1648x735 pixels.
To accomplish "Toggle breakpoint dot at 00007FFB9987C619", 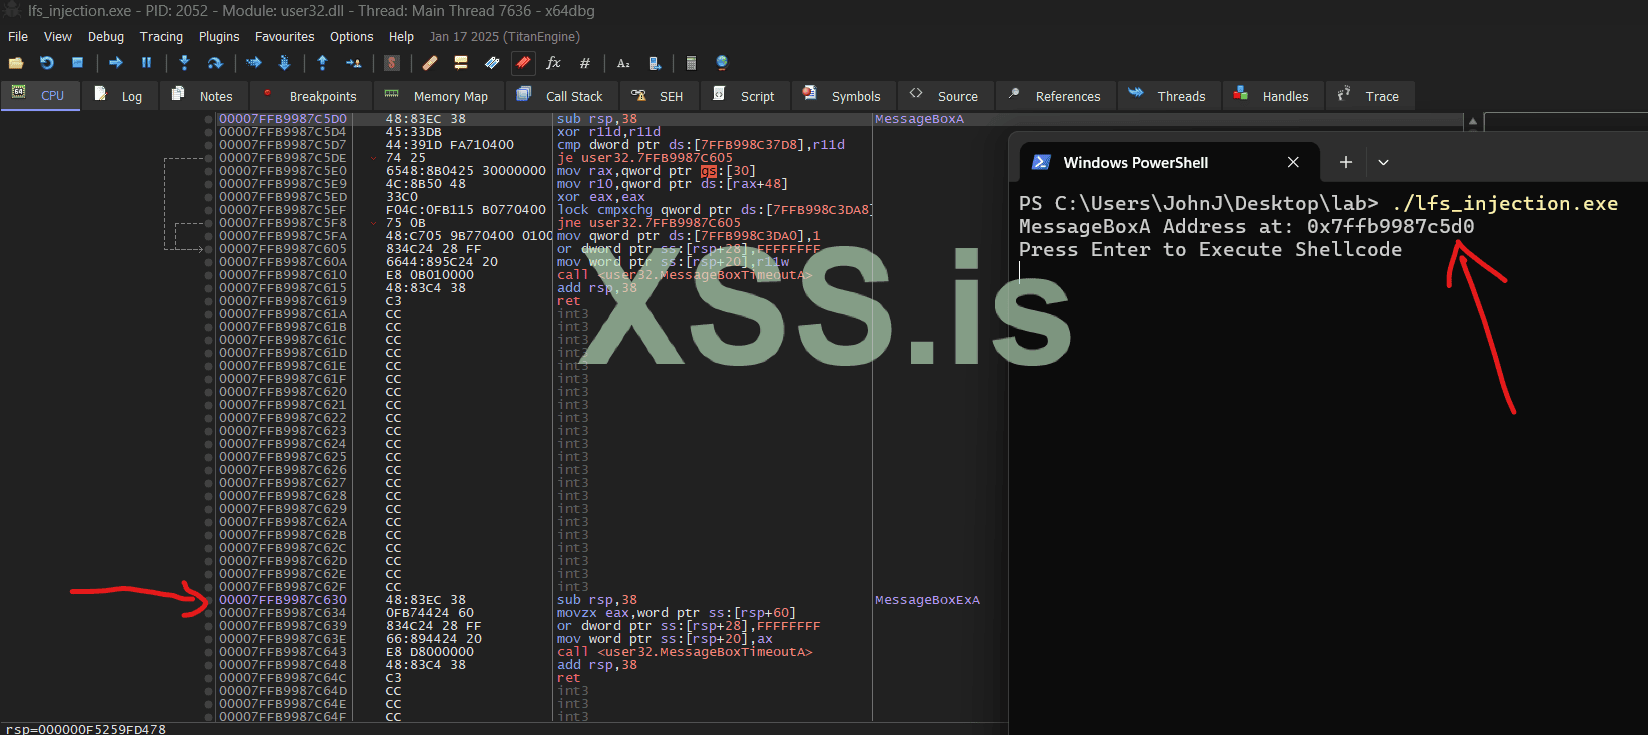I will (x=209, y=301).
